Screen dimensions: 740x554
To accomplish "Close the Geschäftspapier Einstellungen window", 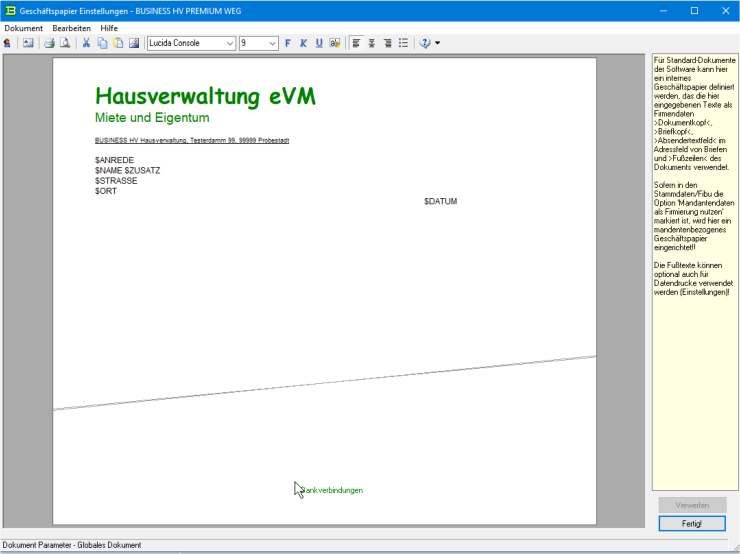I will (x=725, y=10).
